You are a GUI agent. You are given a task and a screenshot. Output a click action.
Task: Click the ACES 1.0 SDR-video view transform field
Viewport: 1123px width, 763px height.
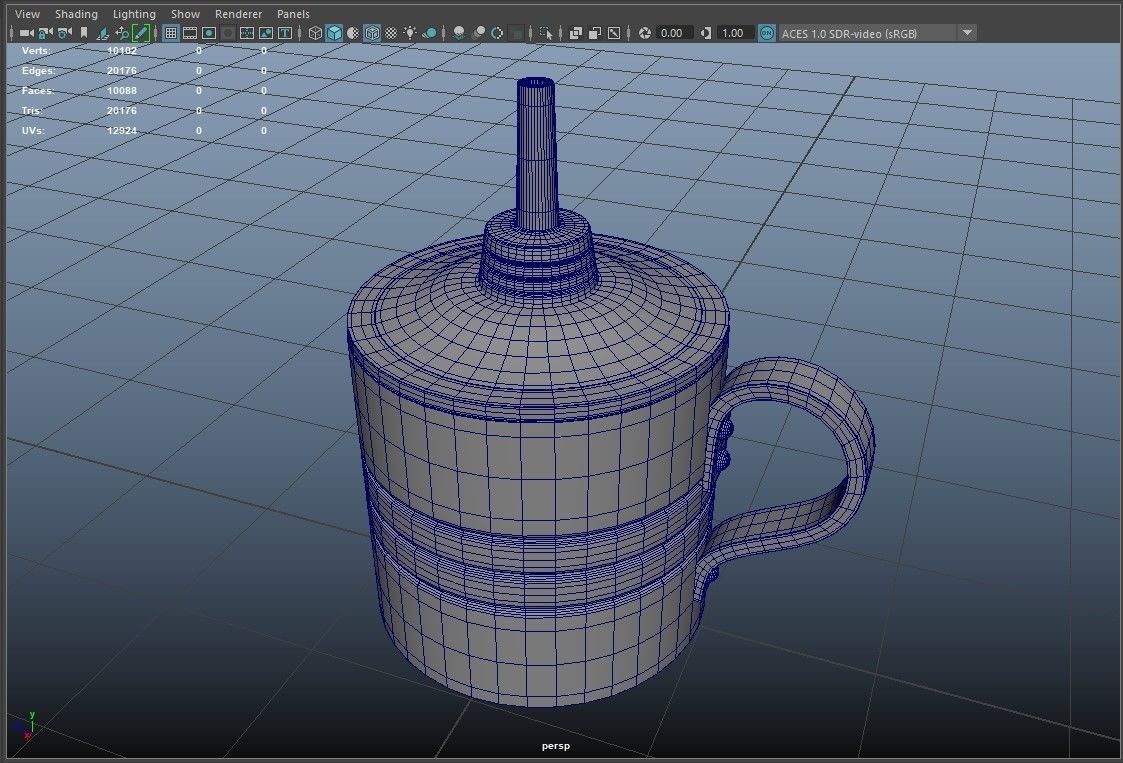[x=867, y=33]
